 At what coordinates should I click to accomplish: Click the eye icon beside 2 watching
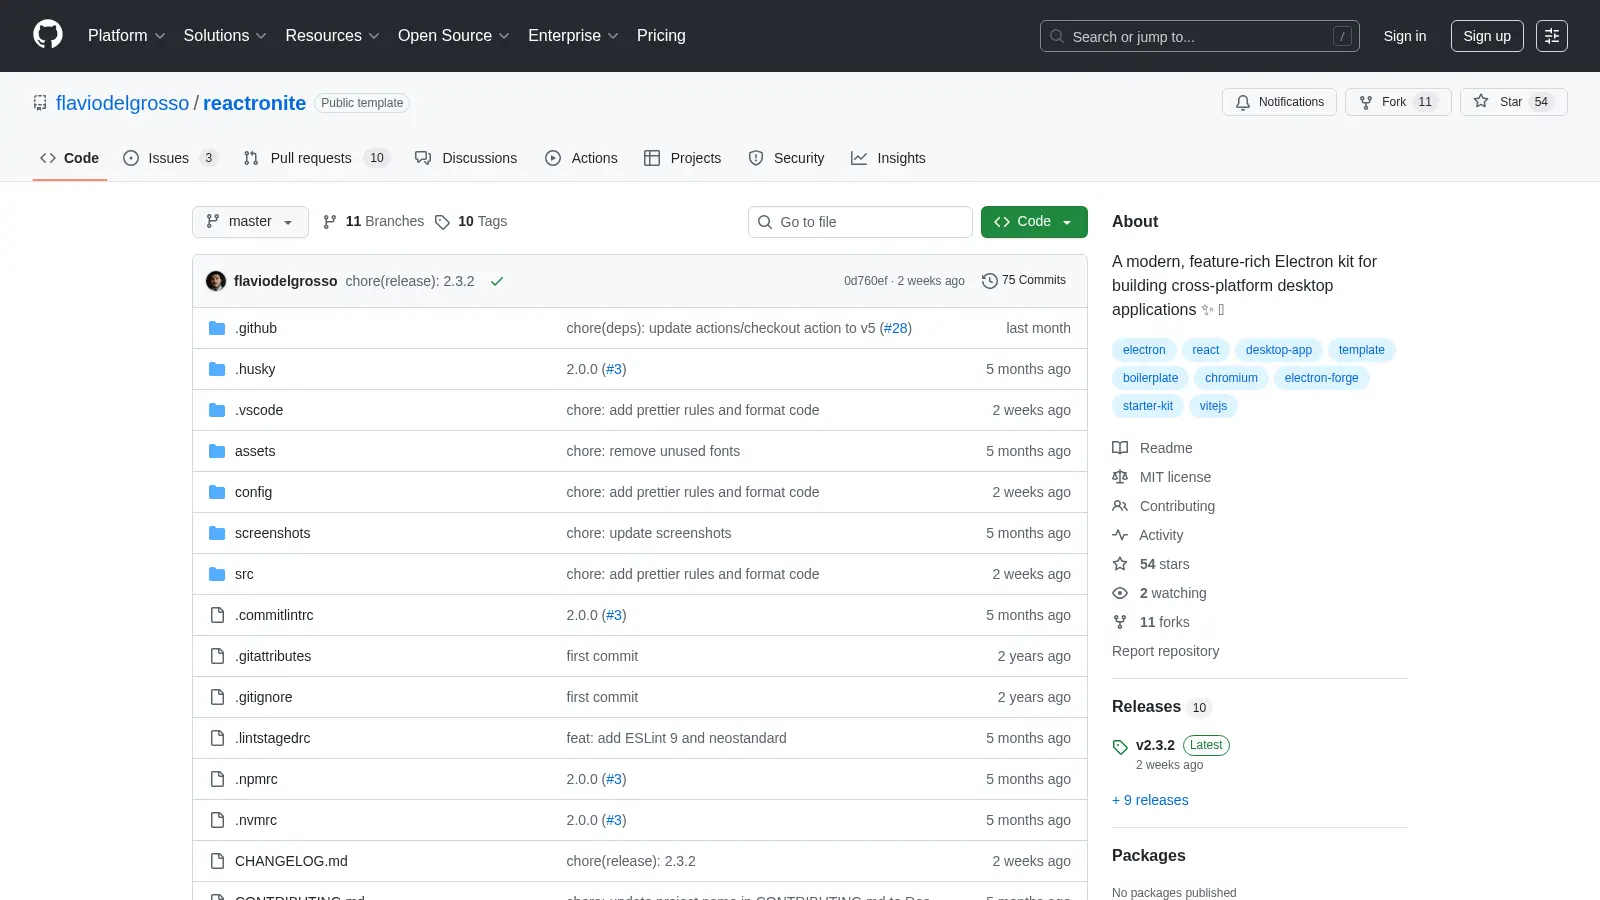coord(1120,593)
